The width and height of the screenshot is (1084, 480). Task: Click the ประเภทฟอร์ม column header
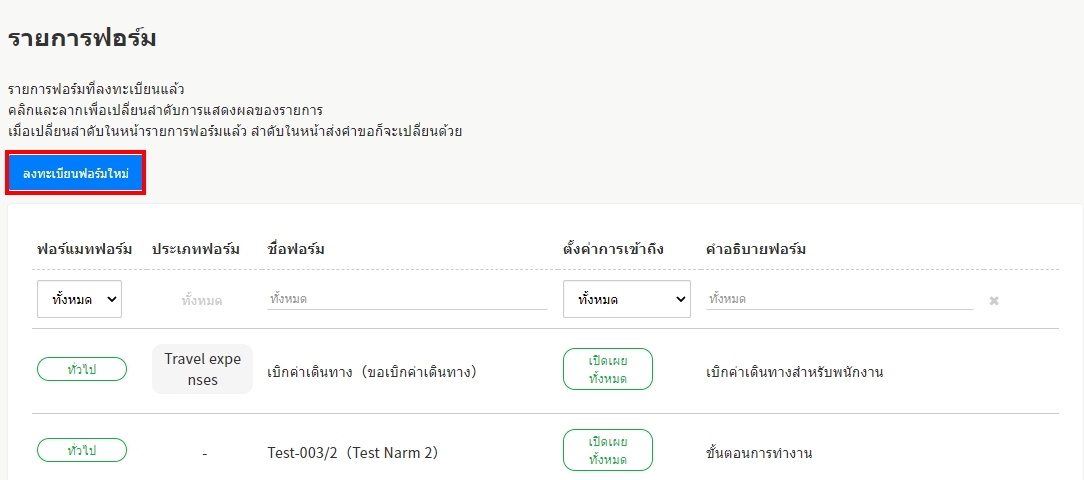196,249
